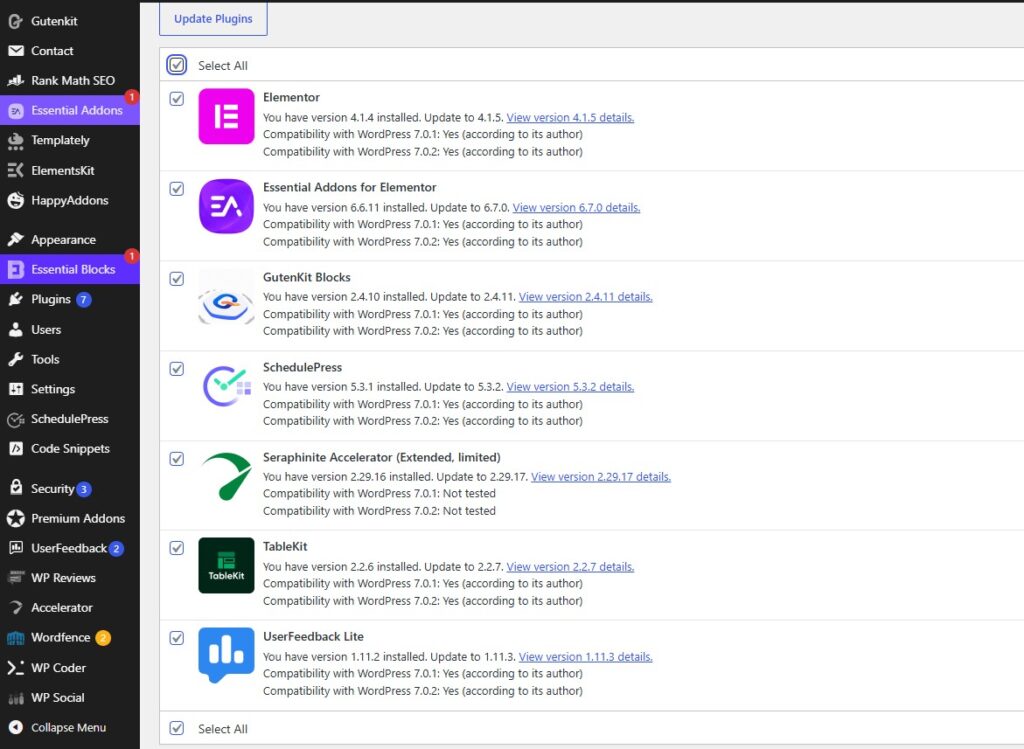1024x749 pixels.
Task: Click the TableKit dark green logo
Action: (226, 566)
